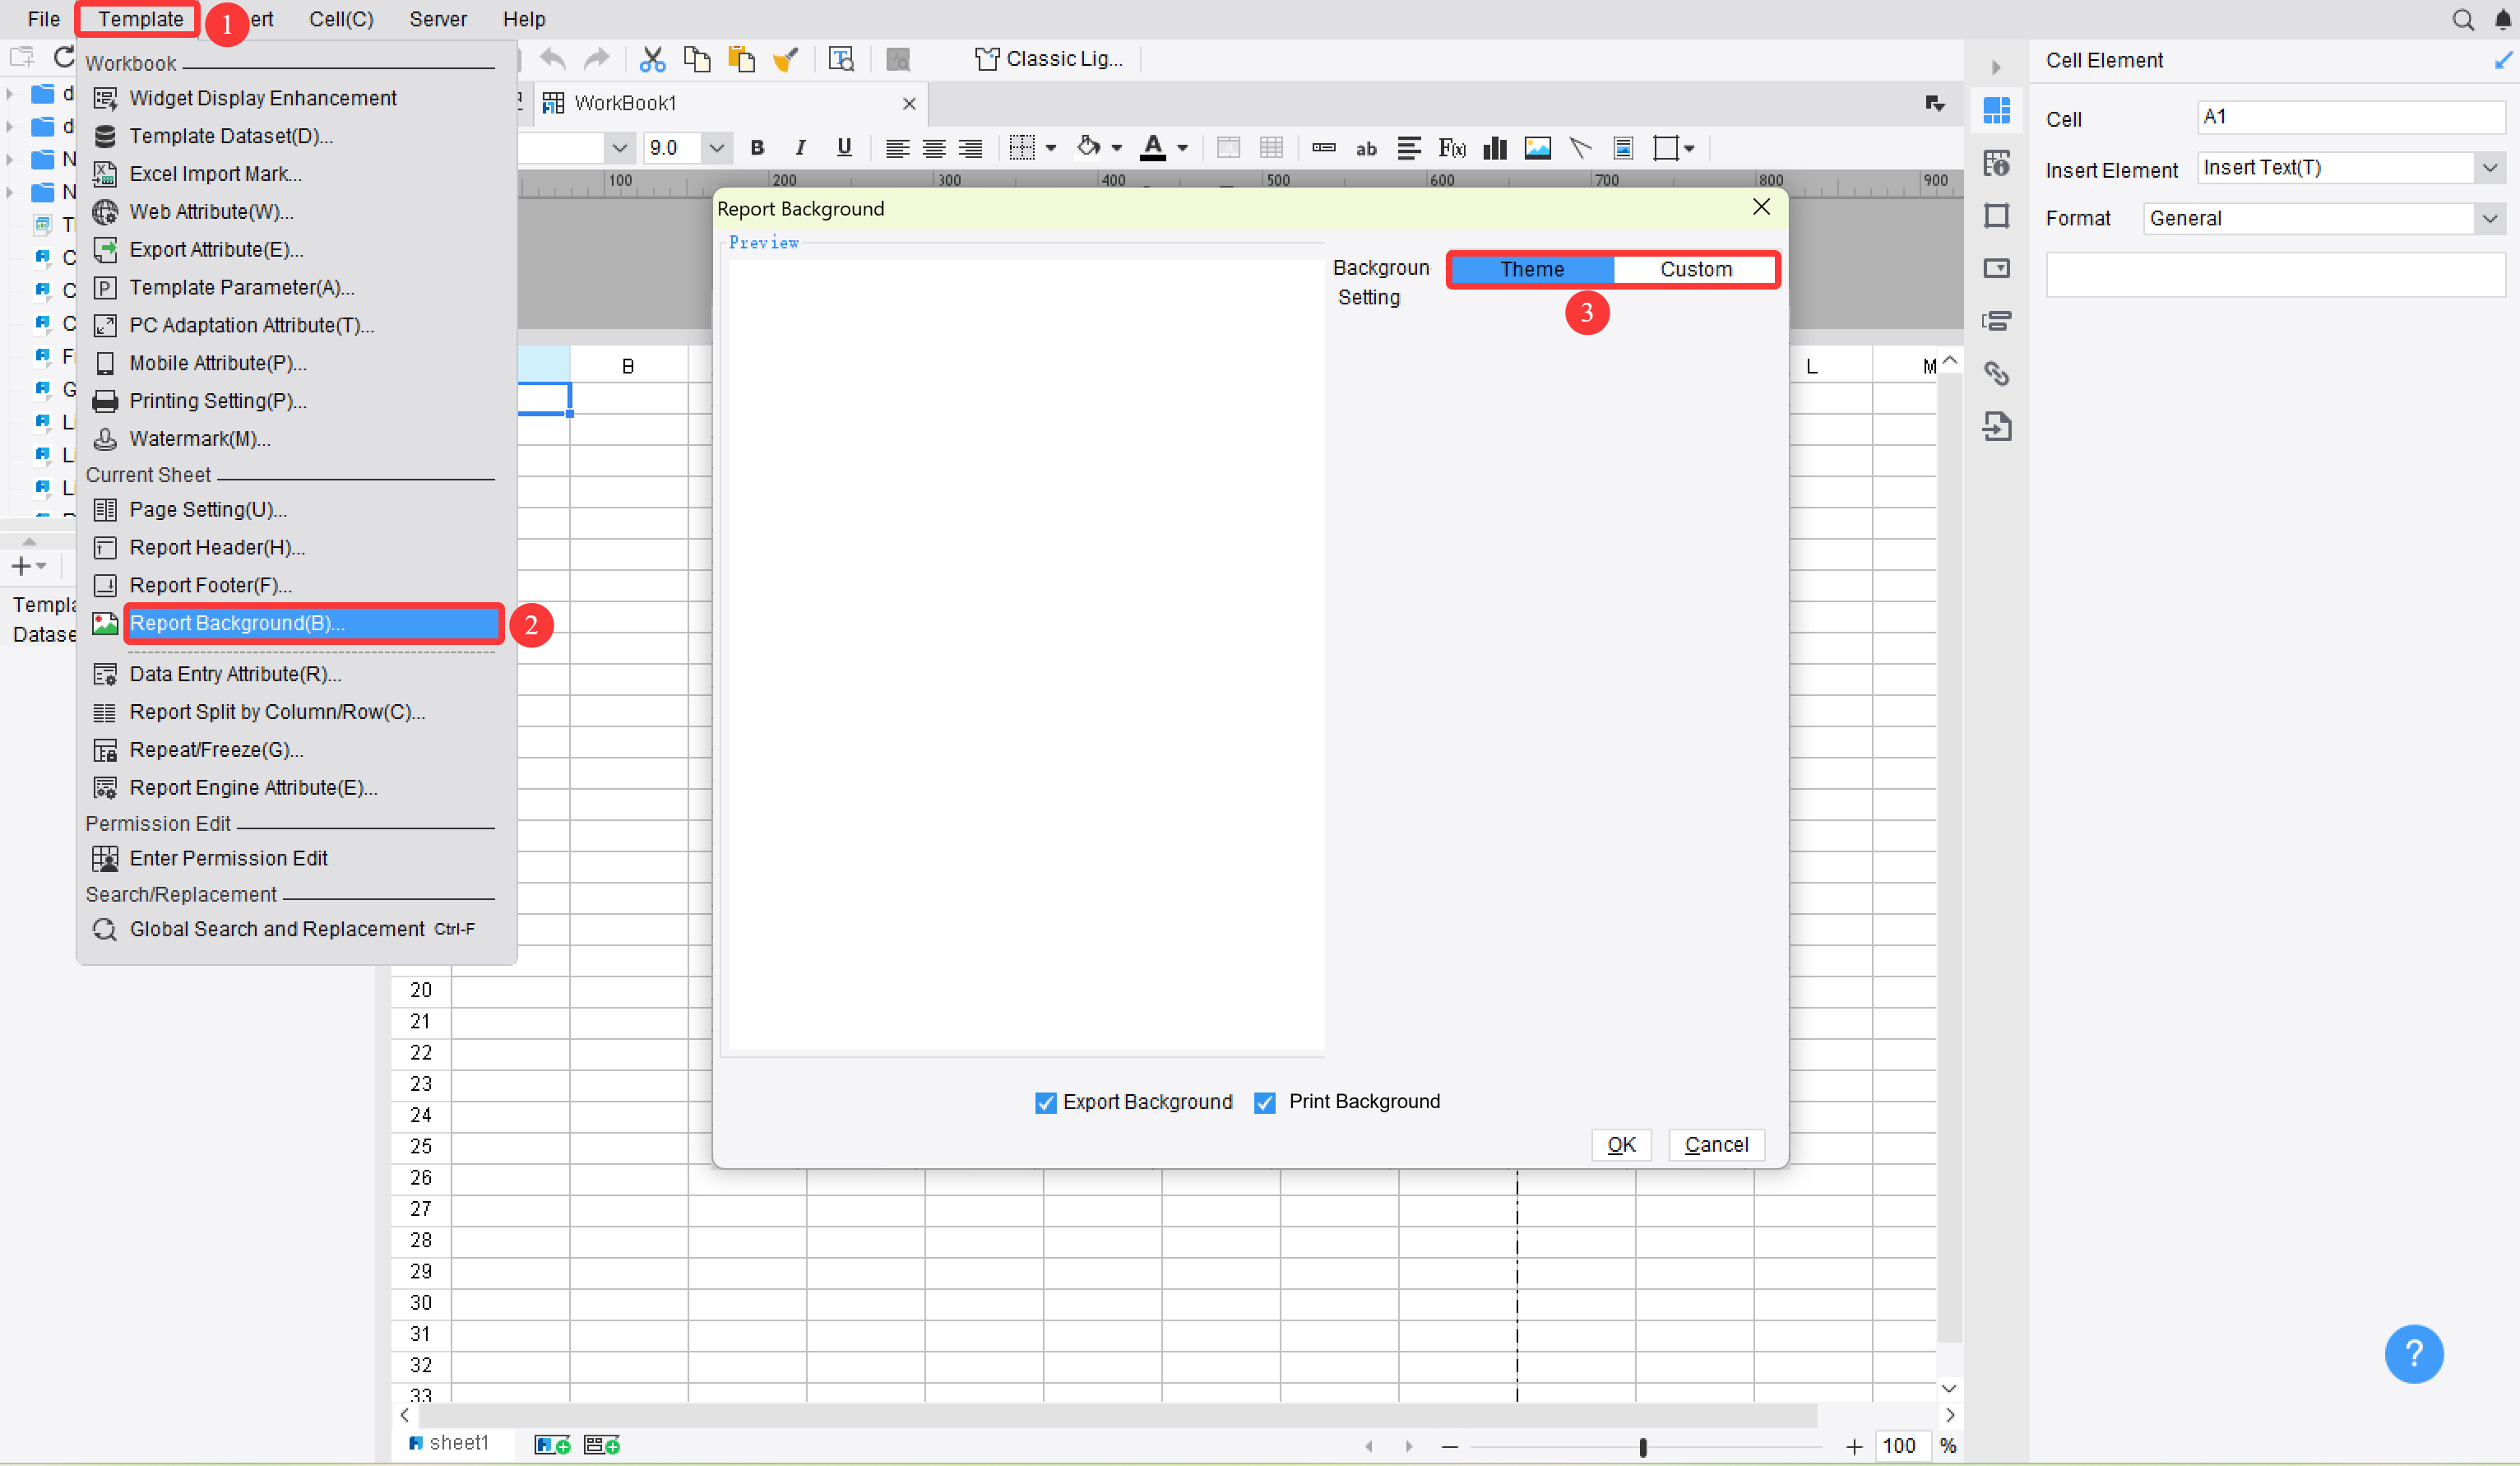The height and width of the screenshot is (1466, 2520).
Task: Switch to the Custom background tab
Action: (1695, 269)
